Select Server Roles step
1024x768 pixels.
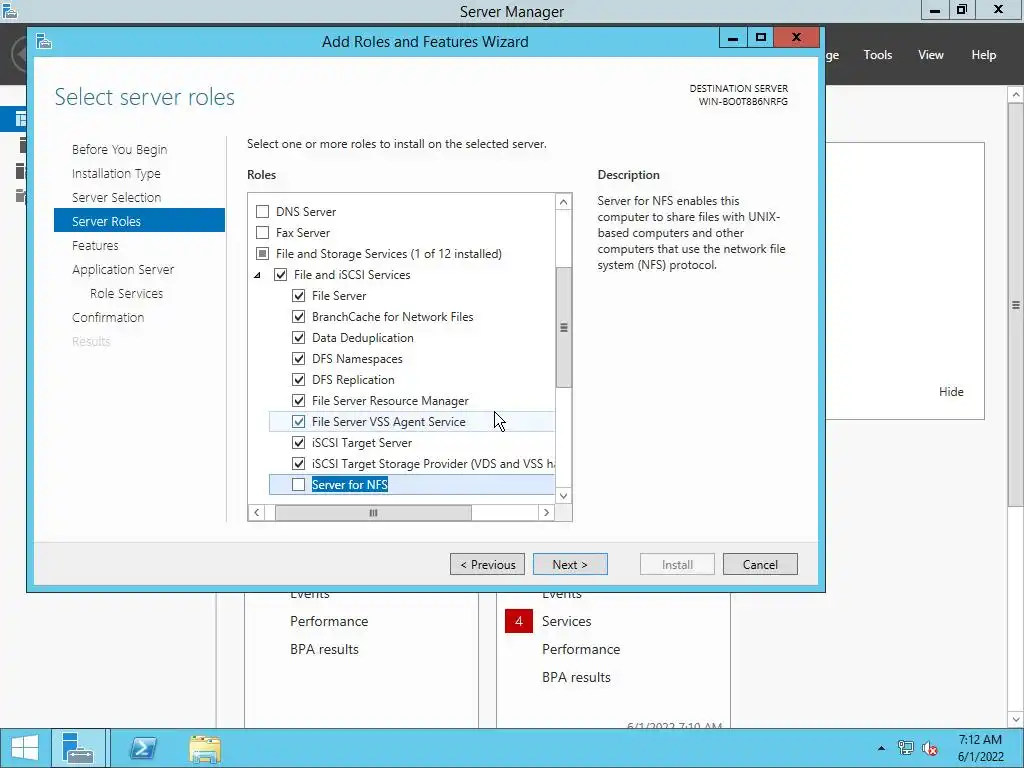point(139,221)
